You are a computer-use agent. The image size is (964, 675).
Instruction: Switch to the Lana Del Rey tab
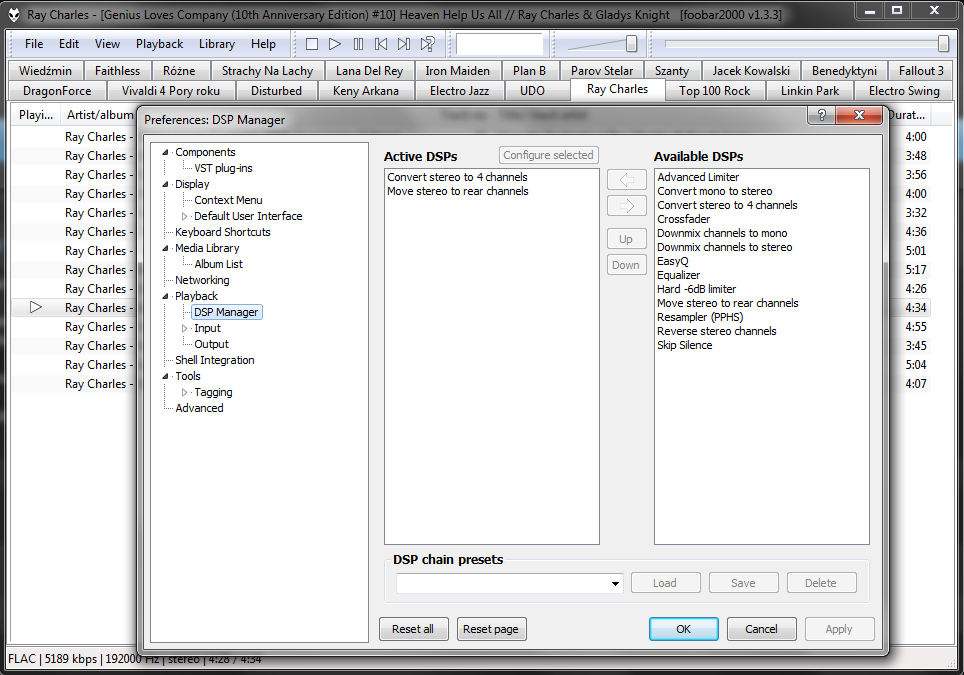click(x=369, y=71)
